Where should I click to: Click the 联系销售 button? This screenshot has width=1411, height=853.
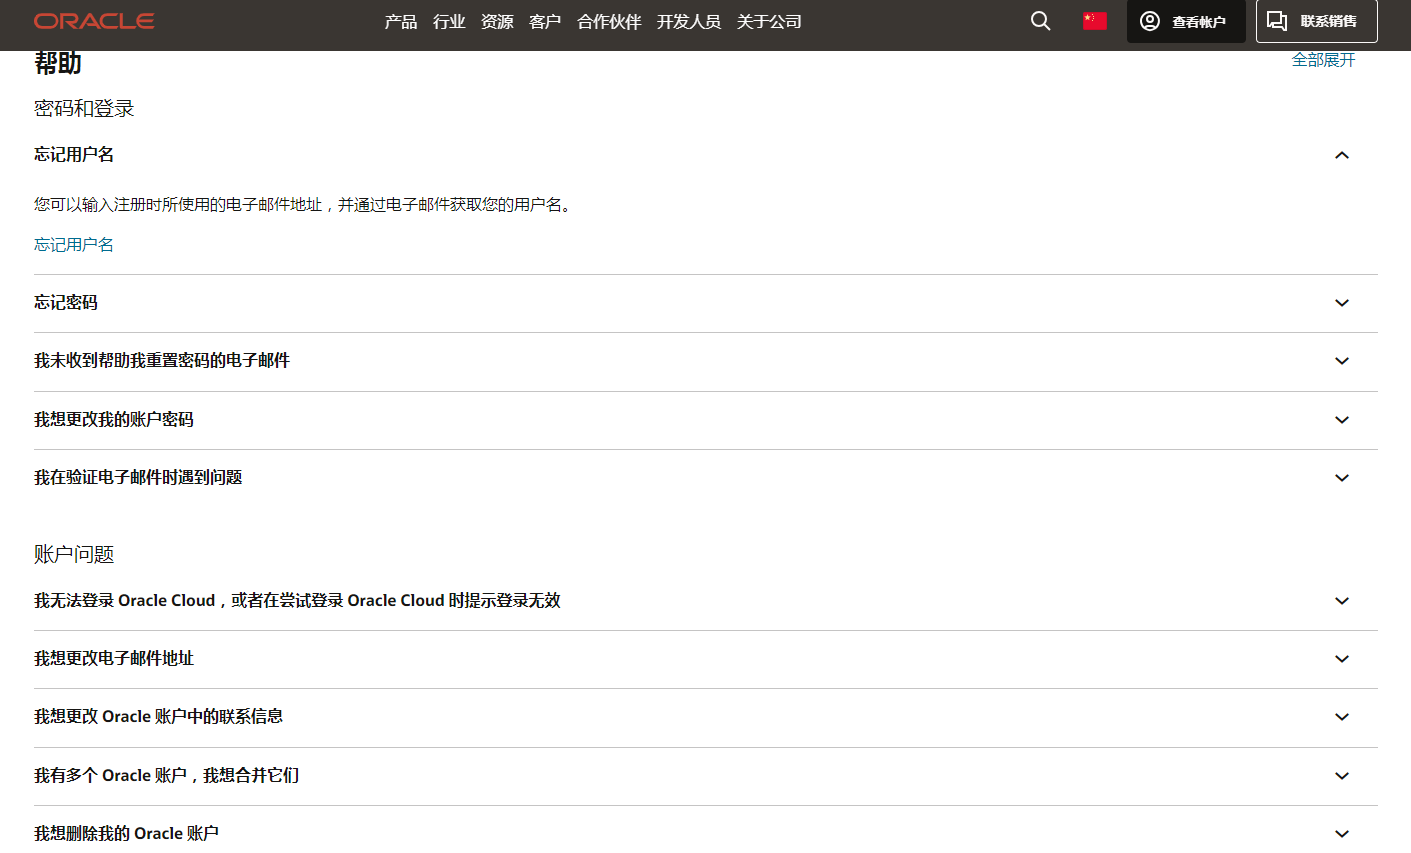click(1316, 21)
